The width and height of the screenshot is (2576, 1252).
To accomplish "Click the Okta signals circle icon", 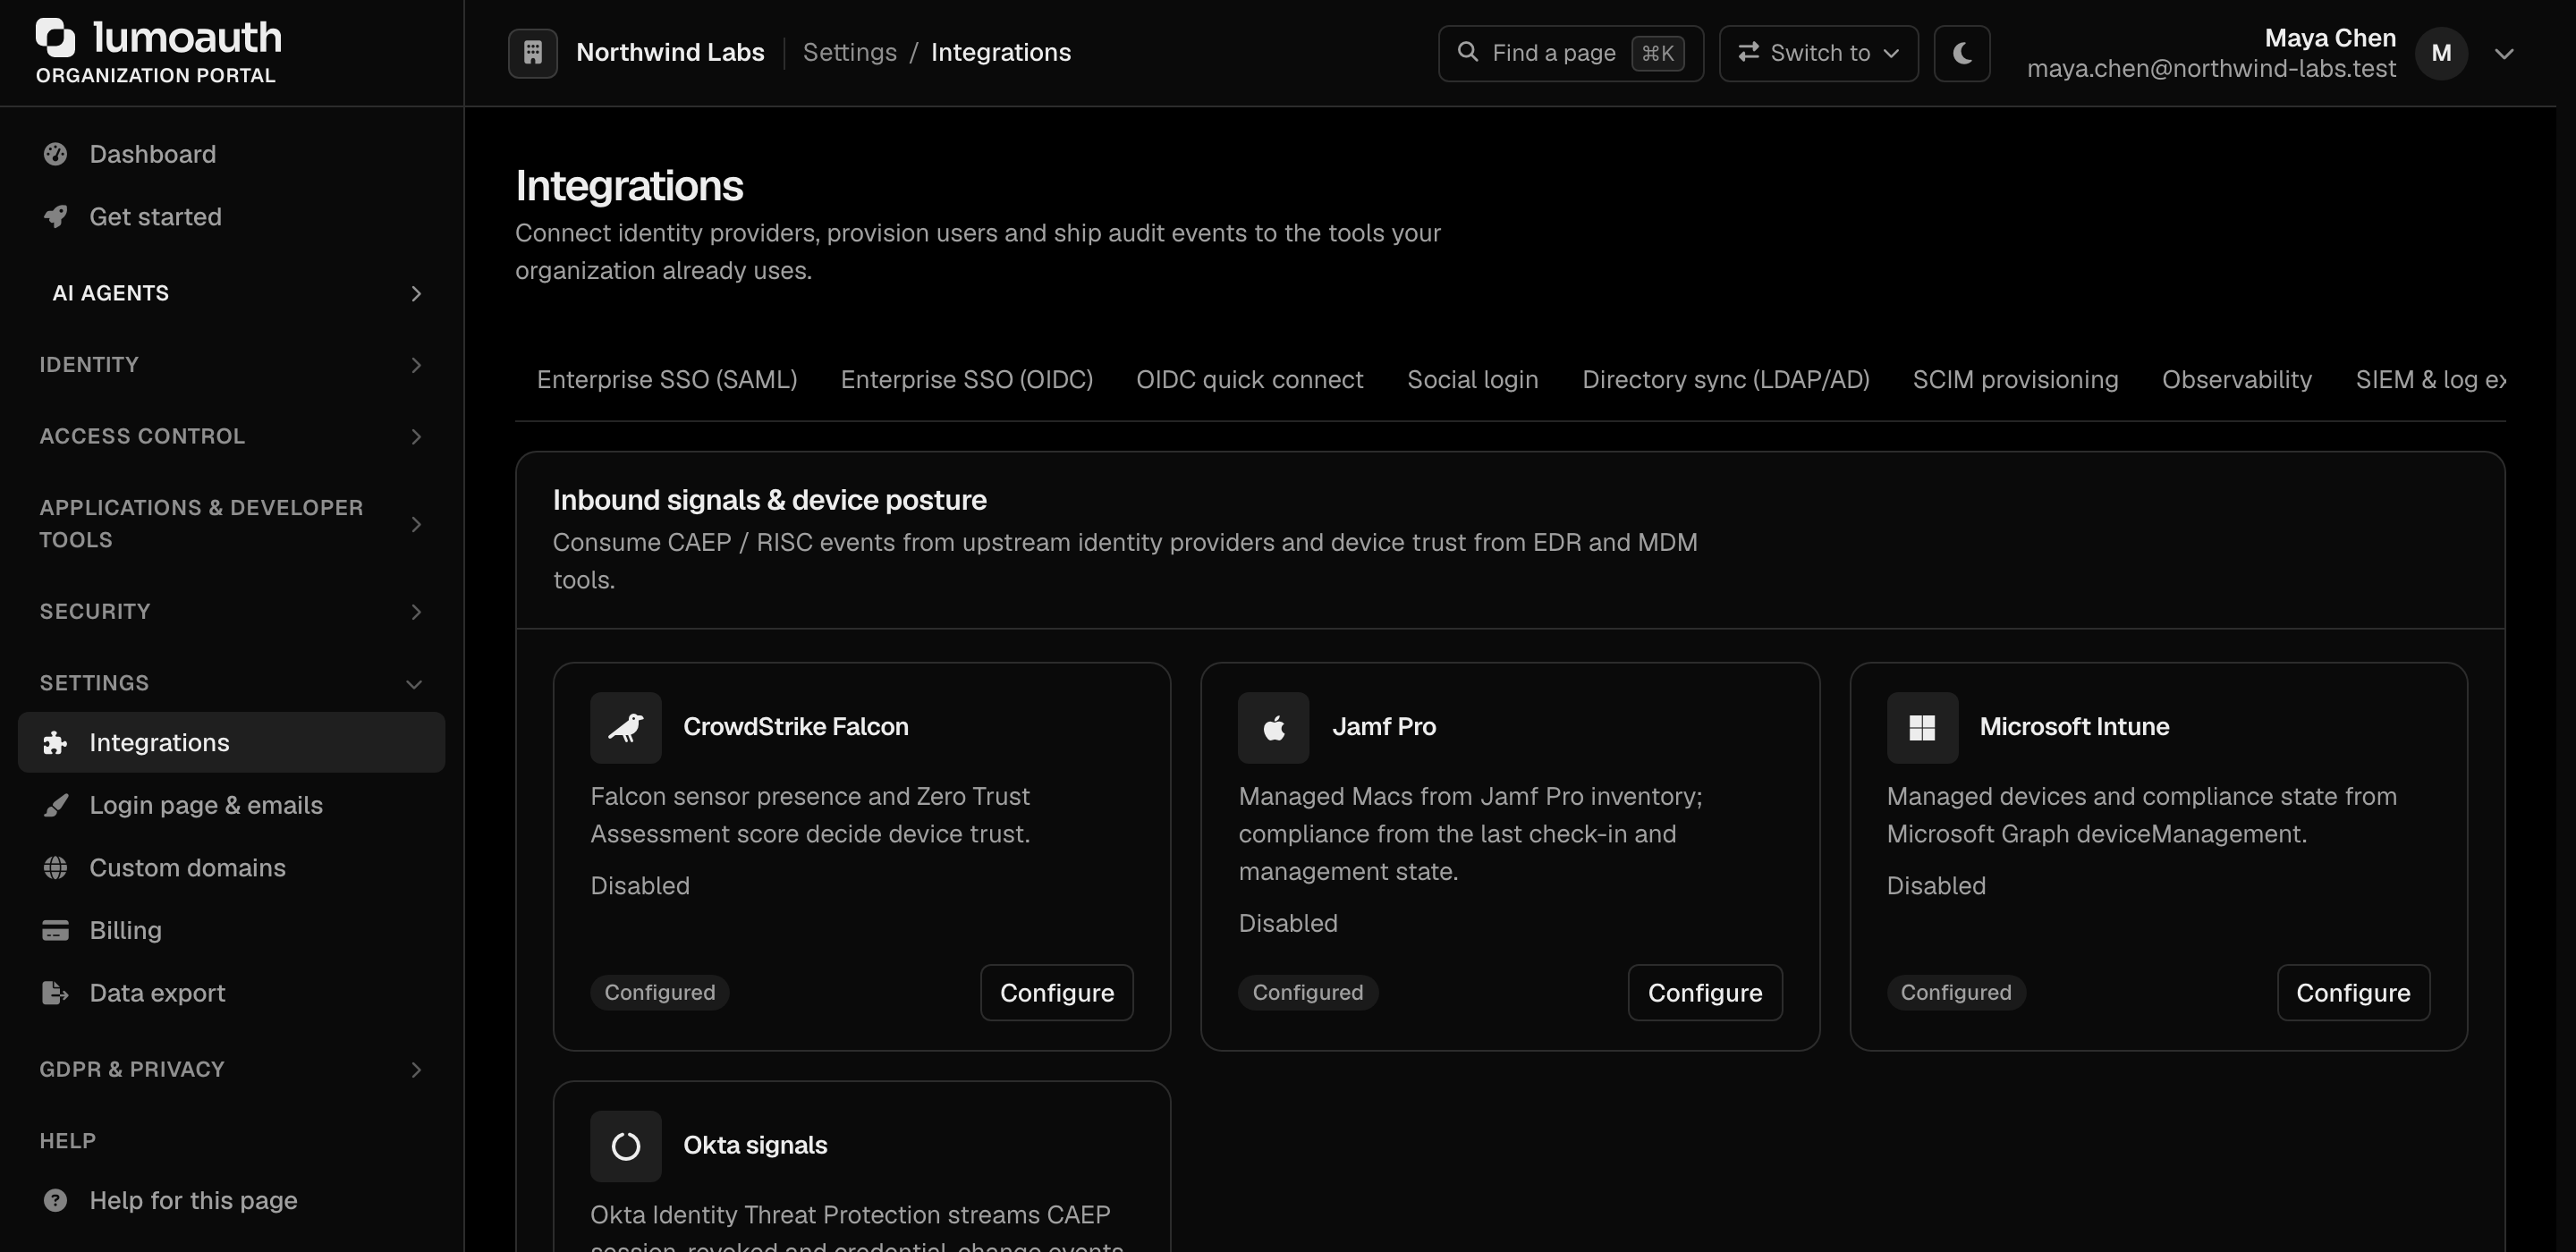I will (625, 1146).
